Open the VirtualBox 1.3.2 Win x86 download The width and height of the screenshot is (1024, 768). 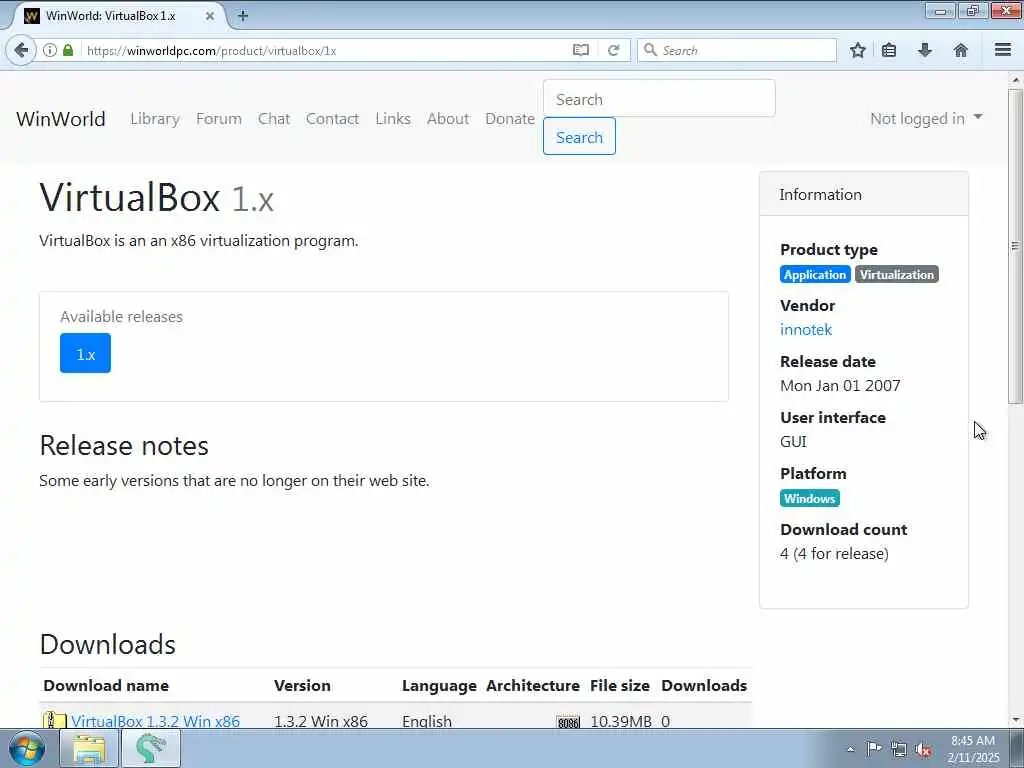[x=155, y=721]
